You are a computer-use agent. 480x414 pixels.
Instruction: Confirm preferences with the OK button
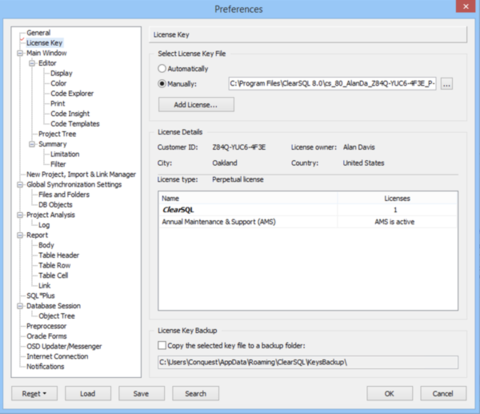(x=390, y=394)
